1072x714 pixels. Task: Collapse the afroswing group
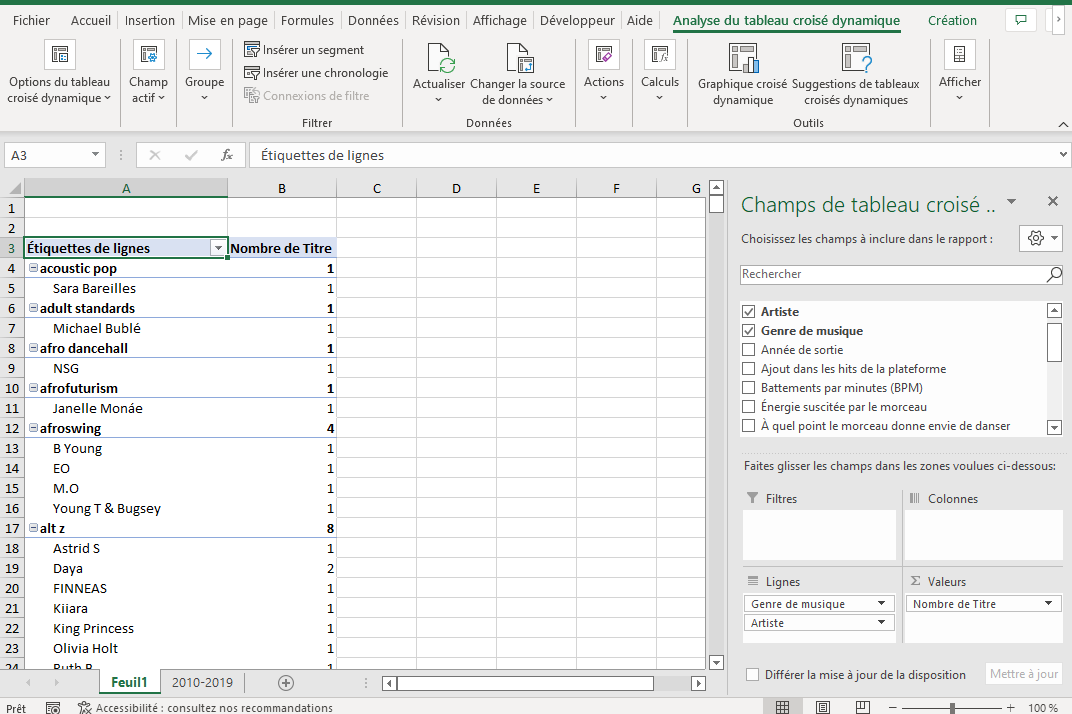pos(33,428)
